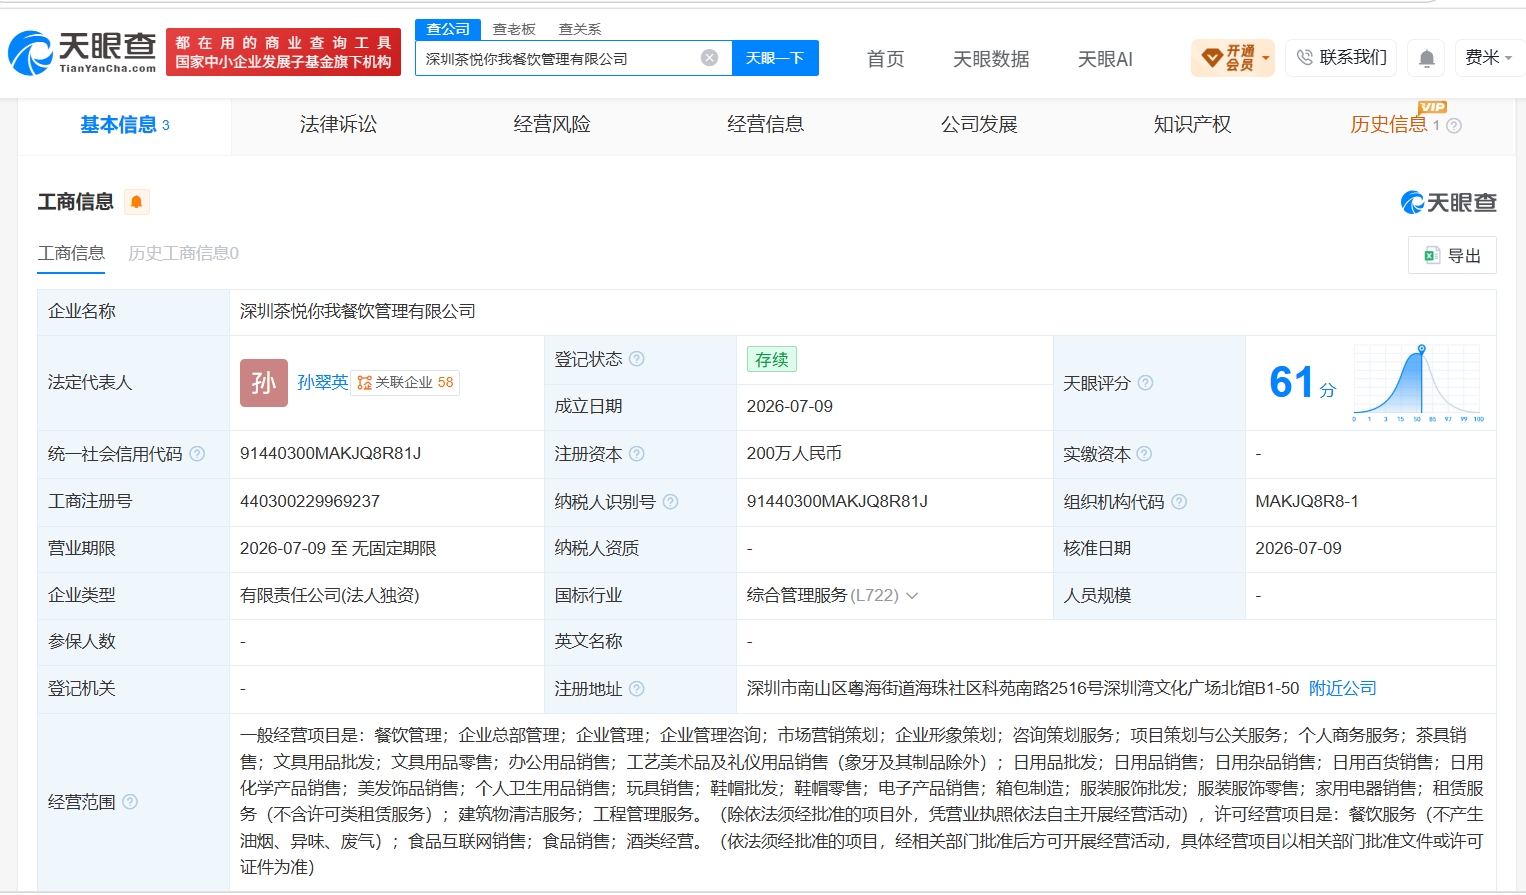Click help icon beside 历史信息 tab
This screenshot has width=1526, height=895.
point(1454,126)
